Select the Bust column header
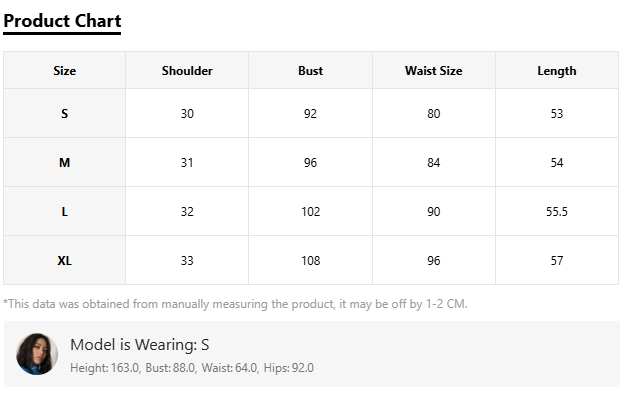The width and height of the screenshot is (624, 396). click(310, 71)
